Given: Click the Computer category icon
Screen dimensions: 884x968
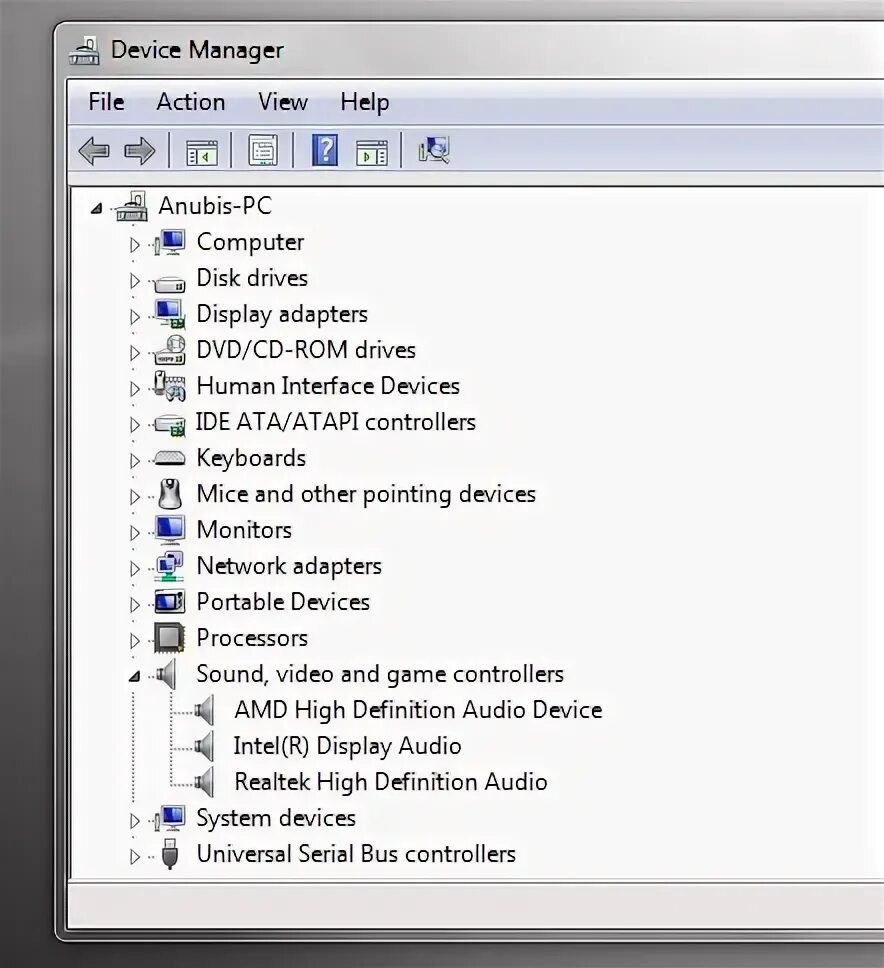Looking at the screenshot, I should tap(170, 242).
